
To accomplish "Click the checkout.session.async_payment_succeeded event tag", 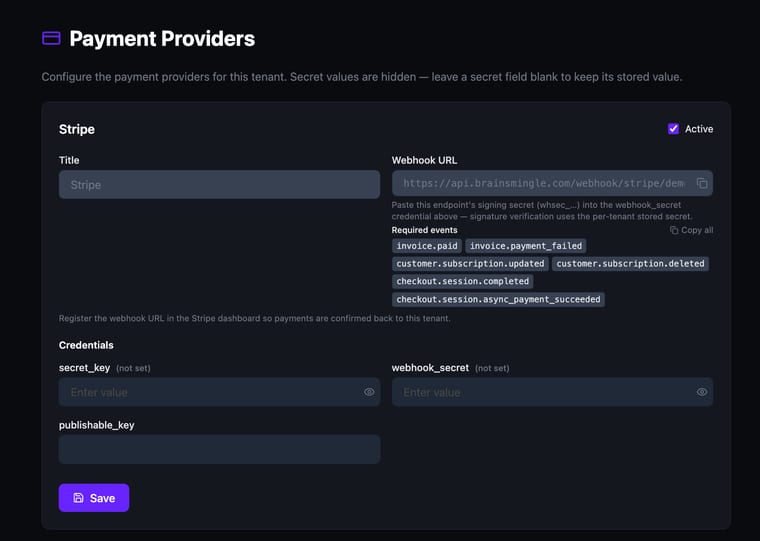I will [x=498, y=300].
